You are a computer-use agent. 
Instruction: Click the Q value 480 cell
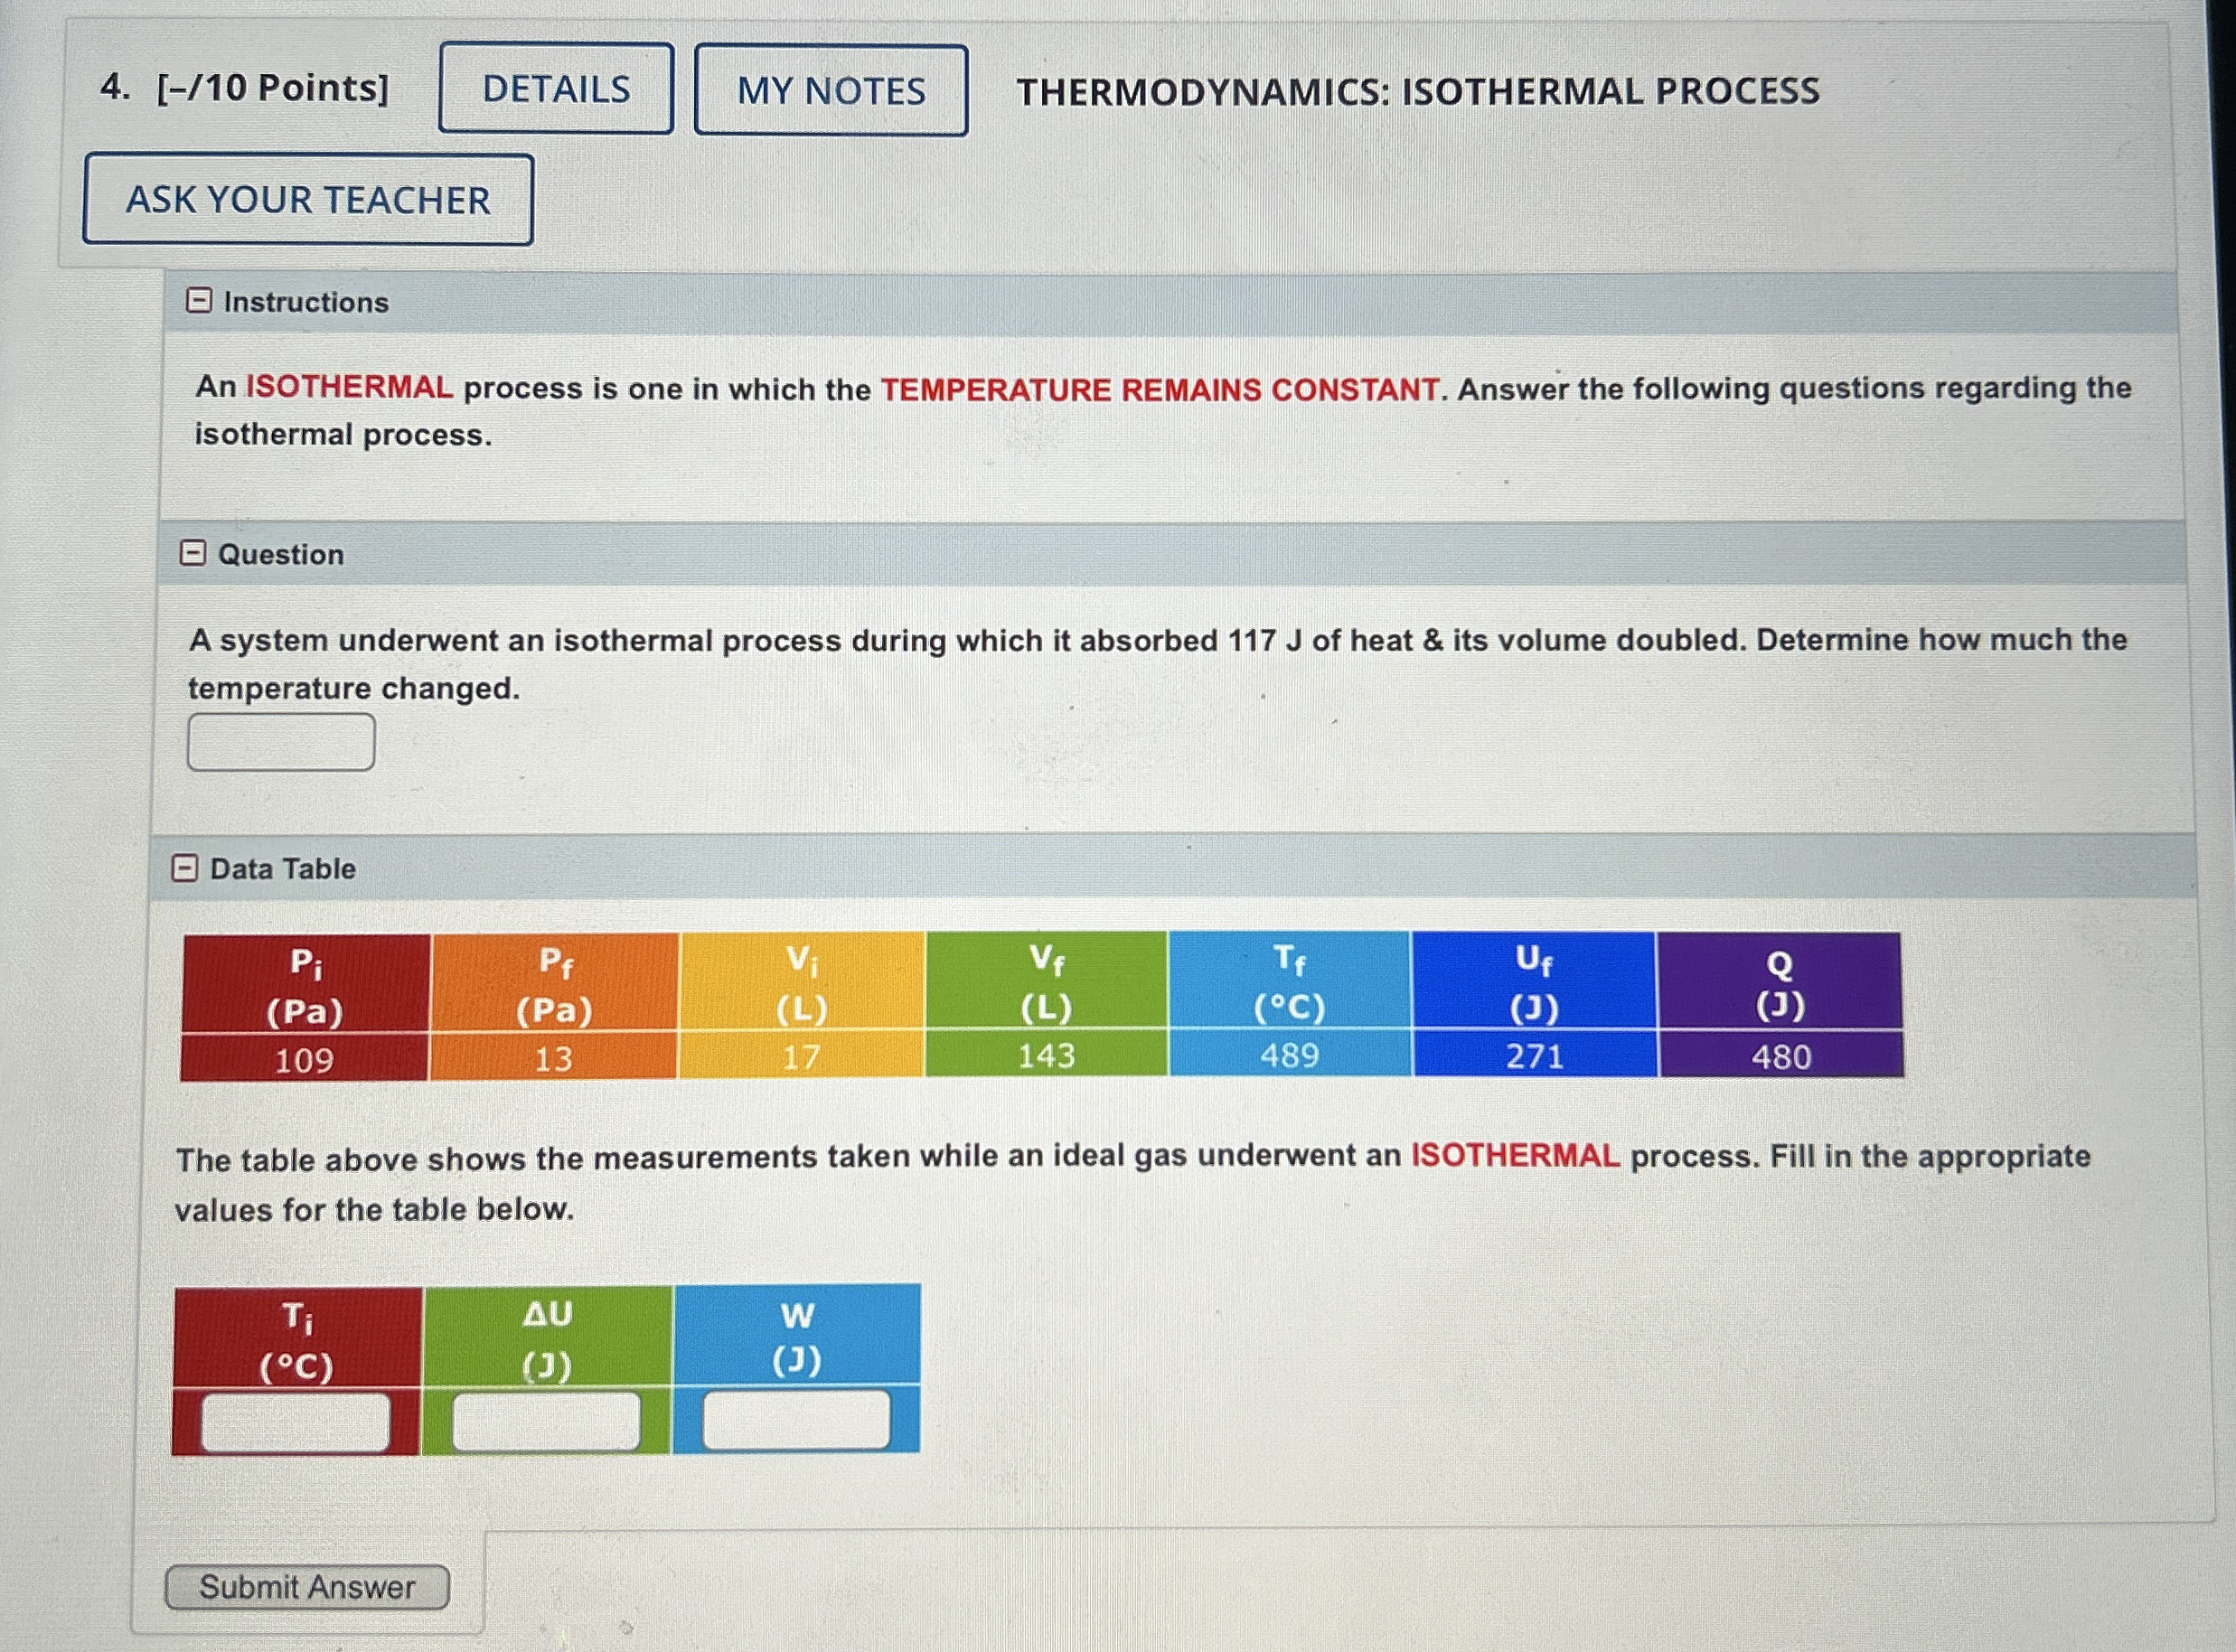coord(1785,1056)
